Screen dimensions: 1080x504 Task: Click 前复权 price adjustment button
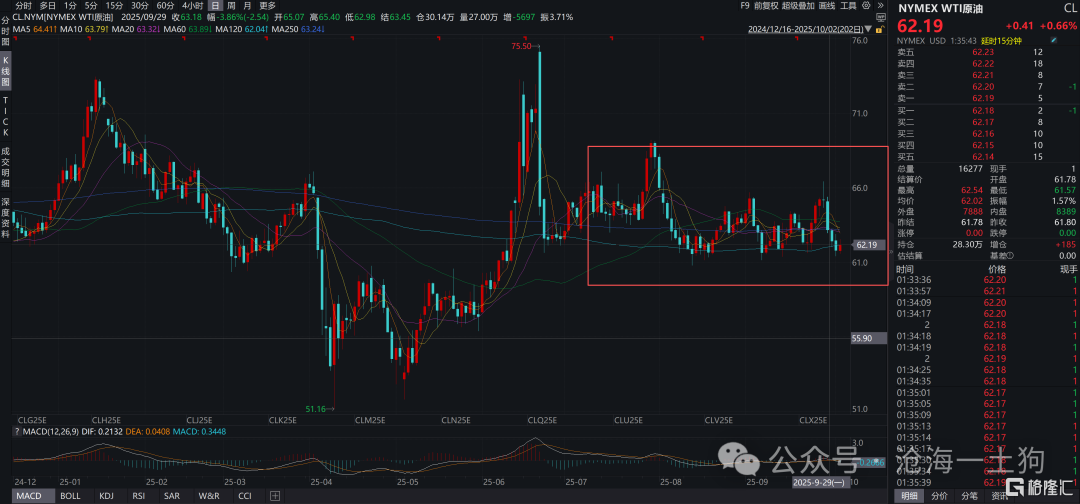pyautogui.click(x=767, y=5)
